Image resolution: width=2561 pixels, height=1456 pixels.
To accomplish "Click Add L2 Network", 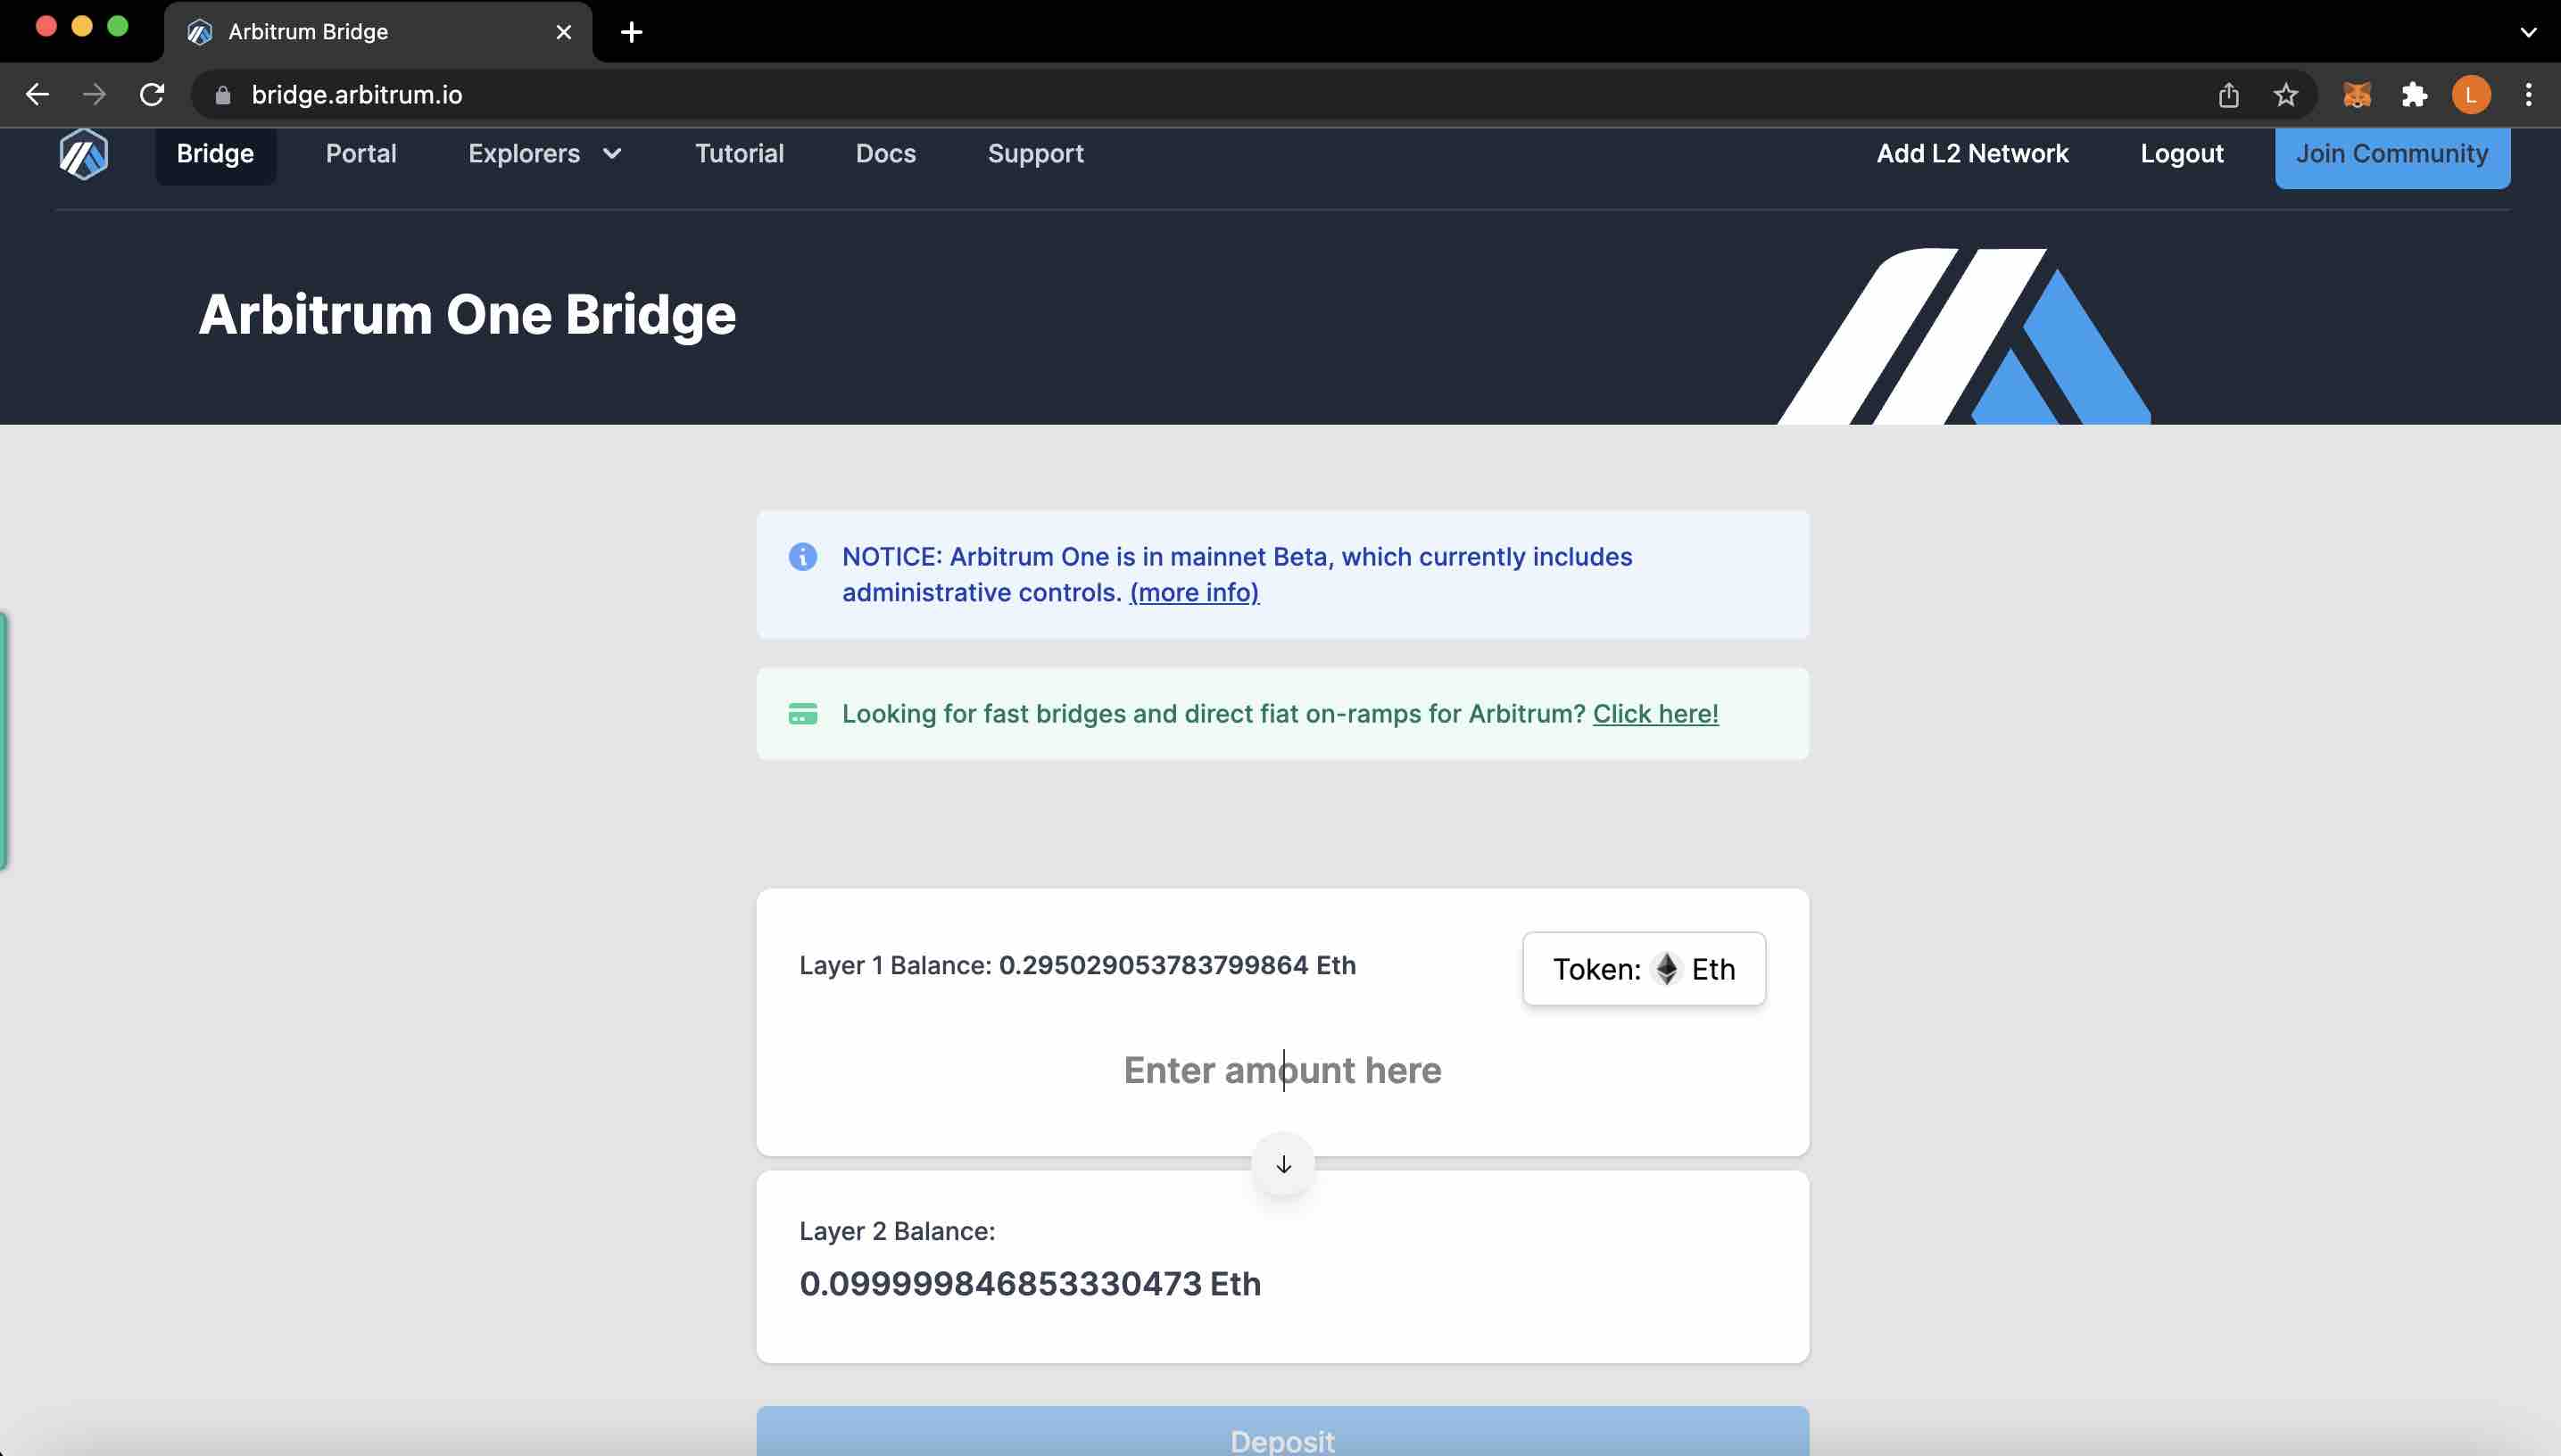I will 1972,154.
